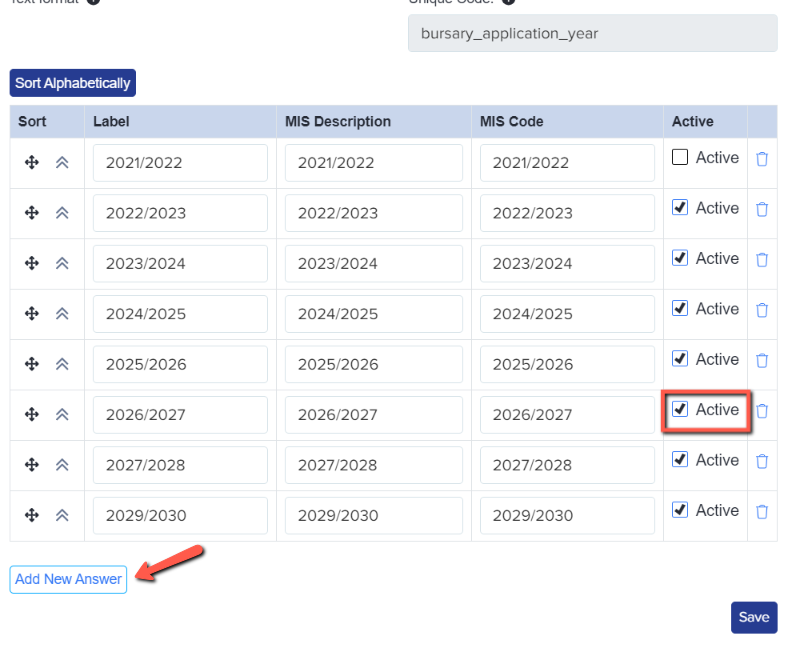Click the Add New Answer button
Screen dimensions: 787x648
point(68,579)
